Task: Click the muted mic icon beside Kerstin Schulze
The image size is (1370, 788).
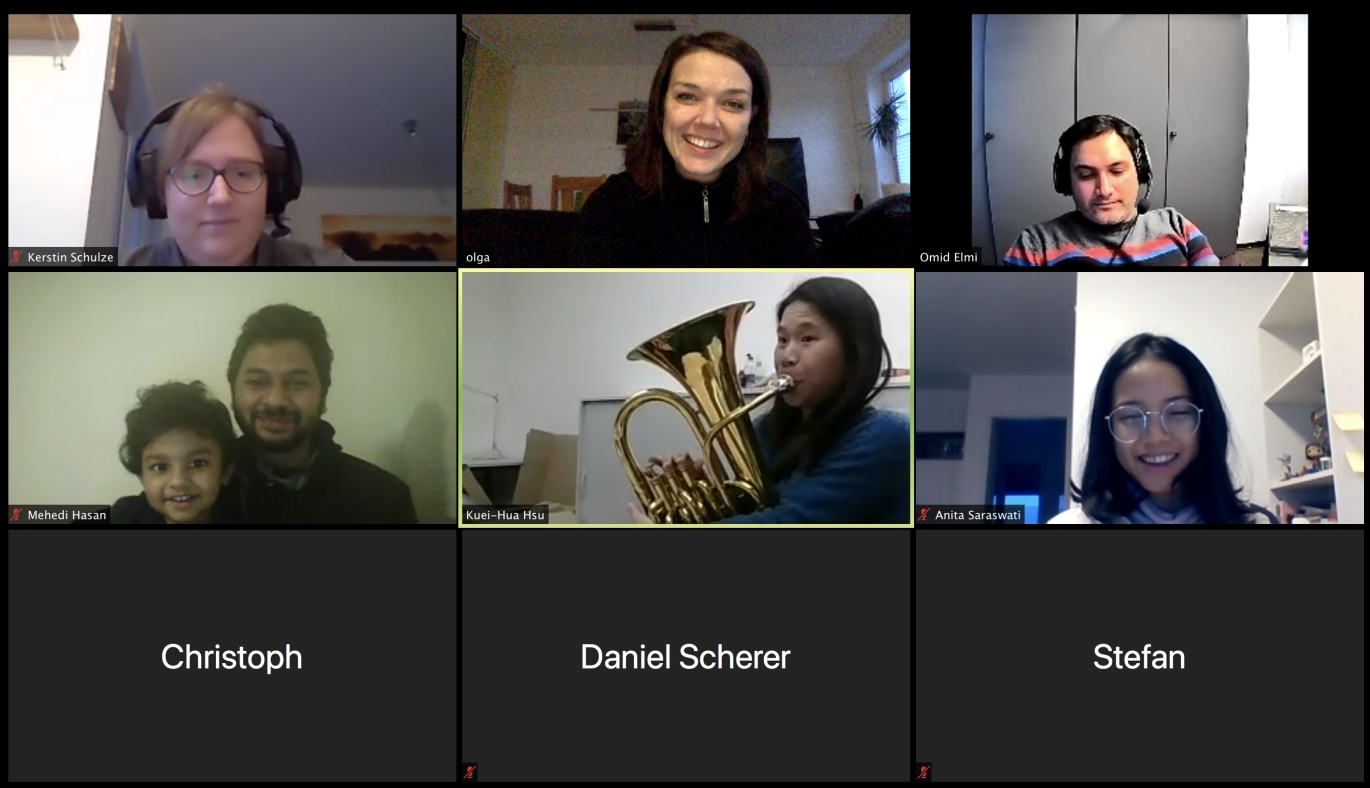Action: tap(16, 257)
